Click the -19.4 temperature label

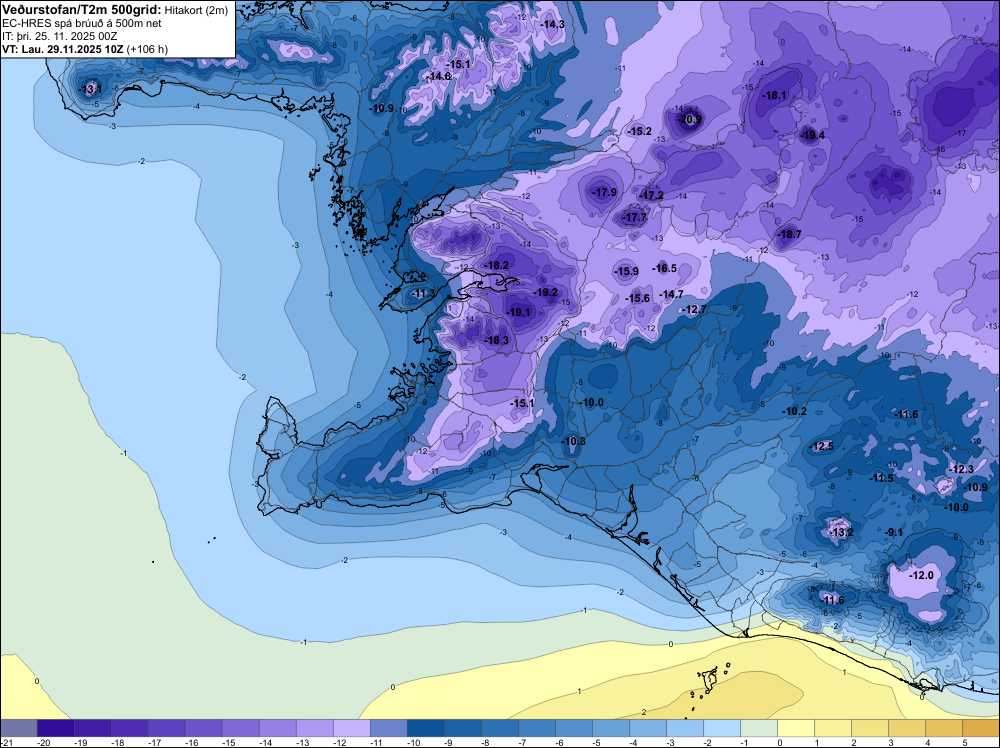click(812, 135)
